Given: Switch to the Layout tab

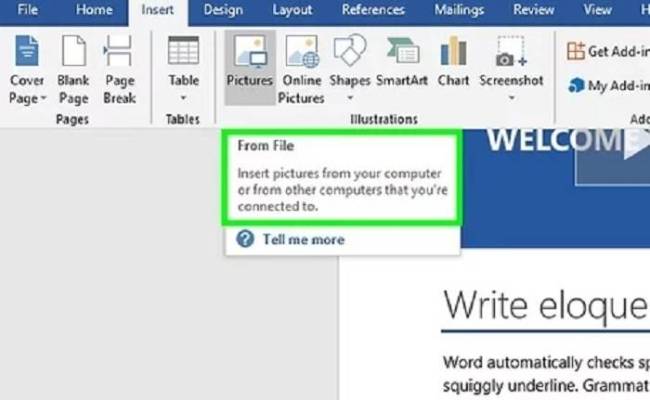Looking at the screenshot, I should (292, 10).
